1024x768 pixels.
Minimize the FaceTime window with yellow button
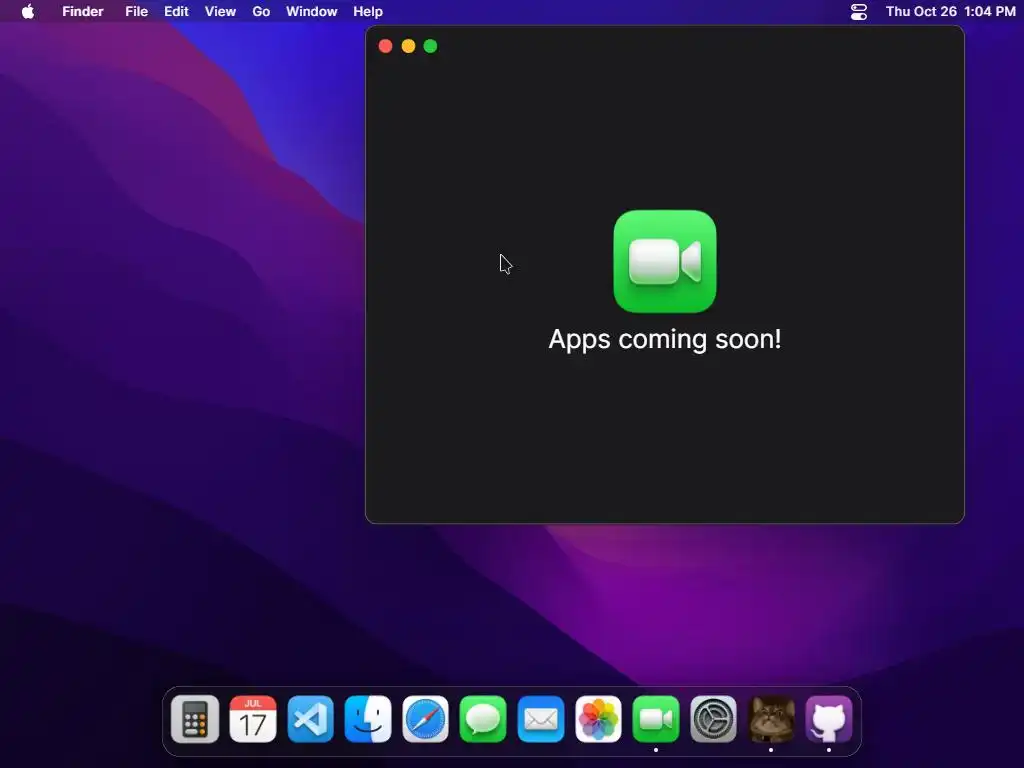408,46
